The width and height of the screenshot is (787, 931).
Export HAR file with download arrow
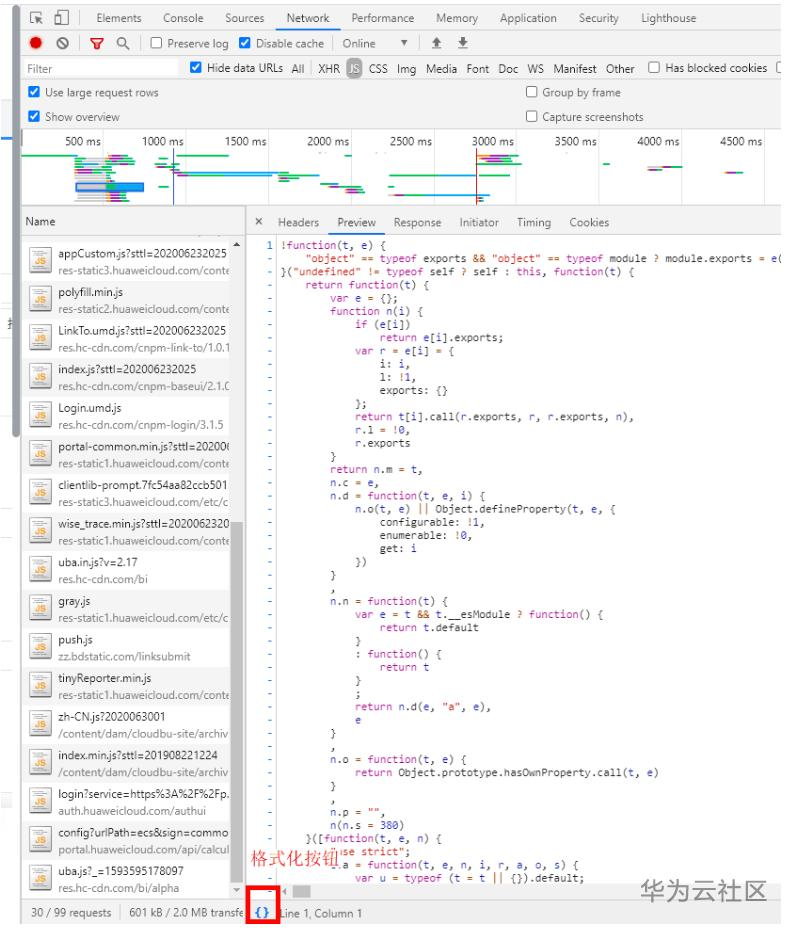click(463, 43)
